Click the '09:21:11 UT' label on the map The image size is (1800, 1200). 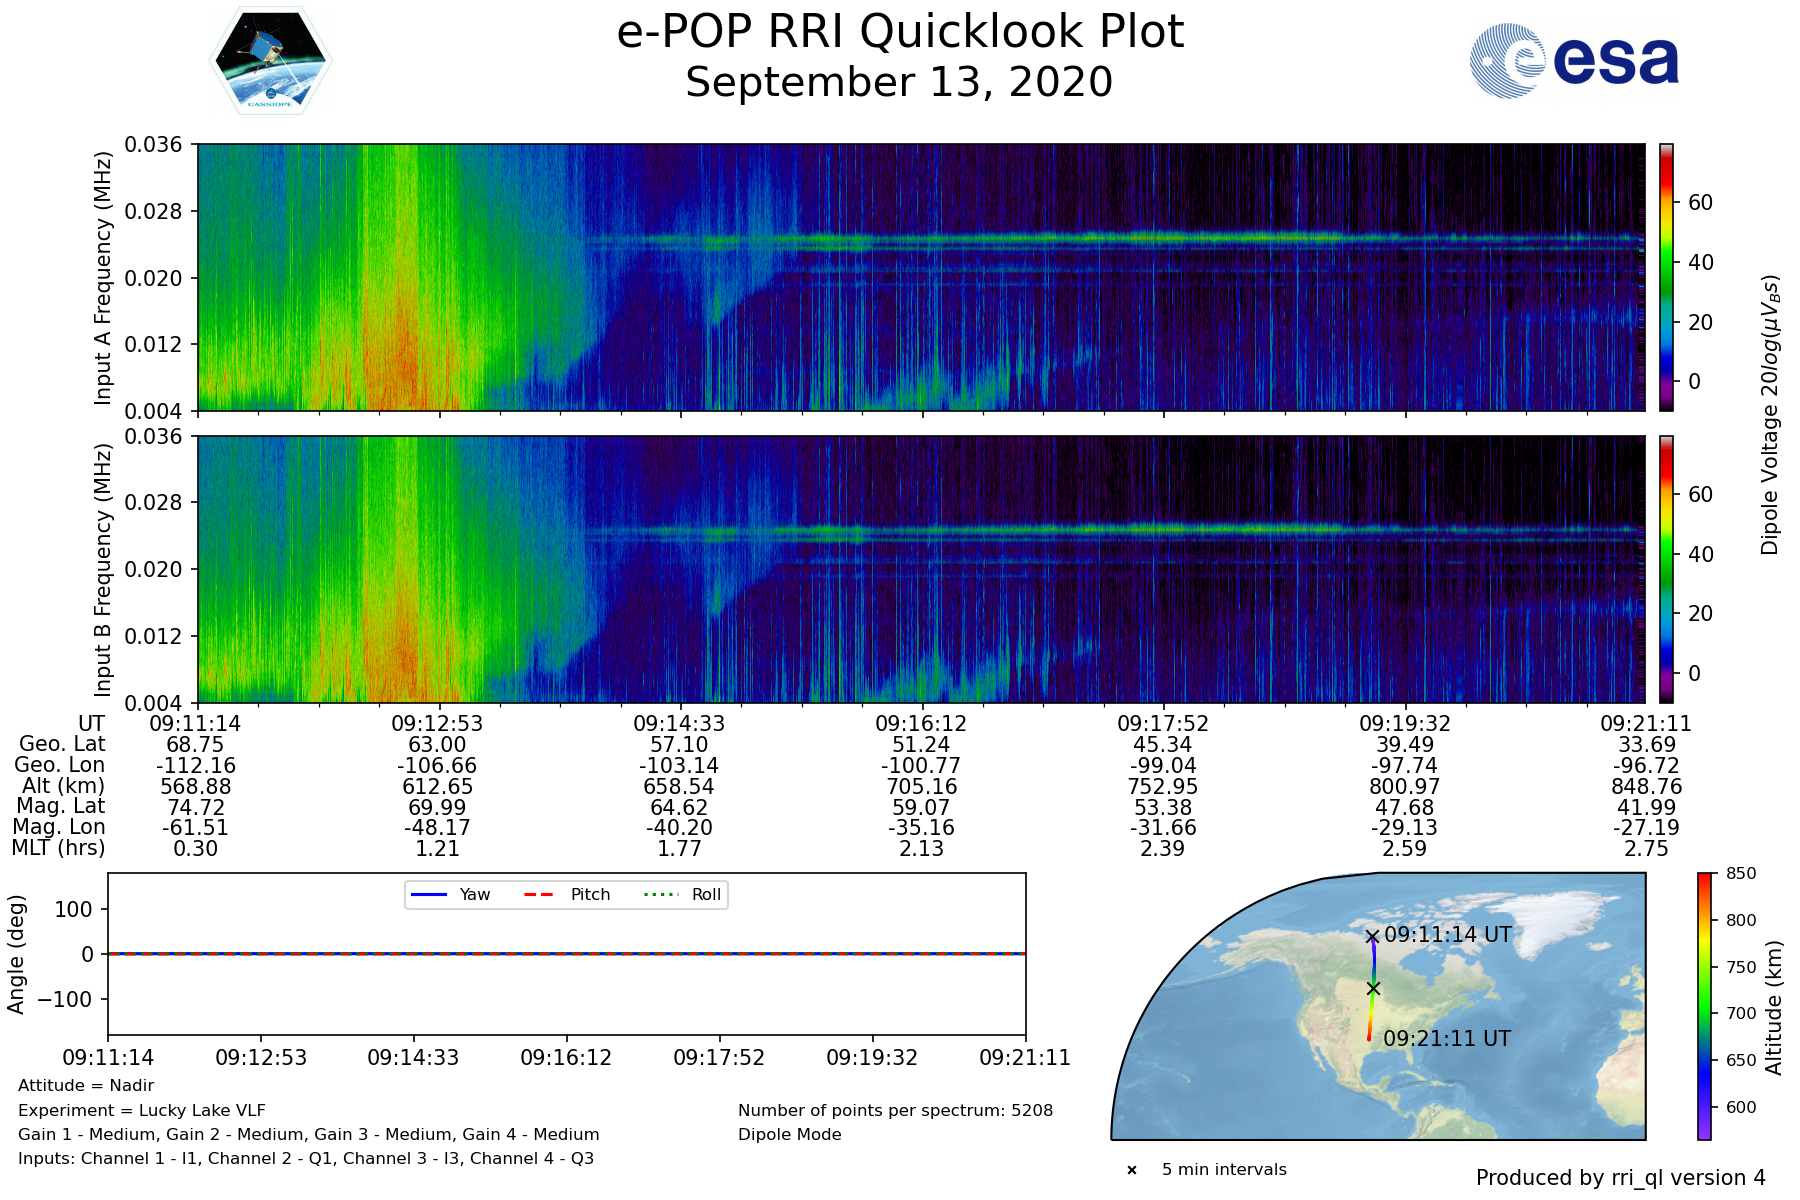click(x=1446, y=1039)
